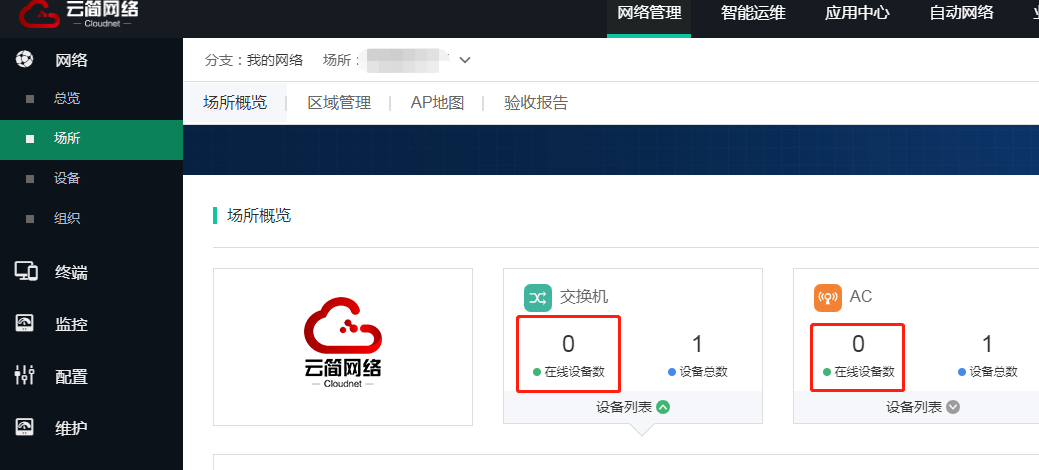Click AC 设备总数 value 1
This screenshot has width=1039, height=470.
987,344
